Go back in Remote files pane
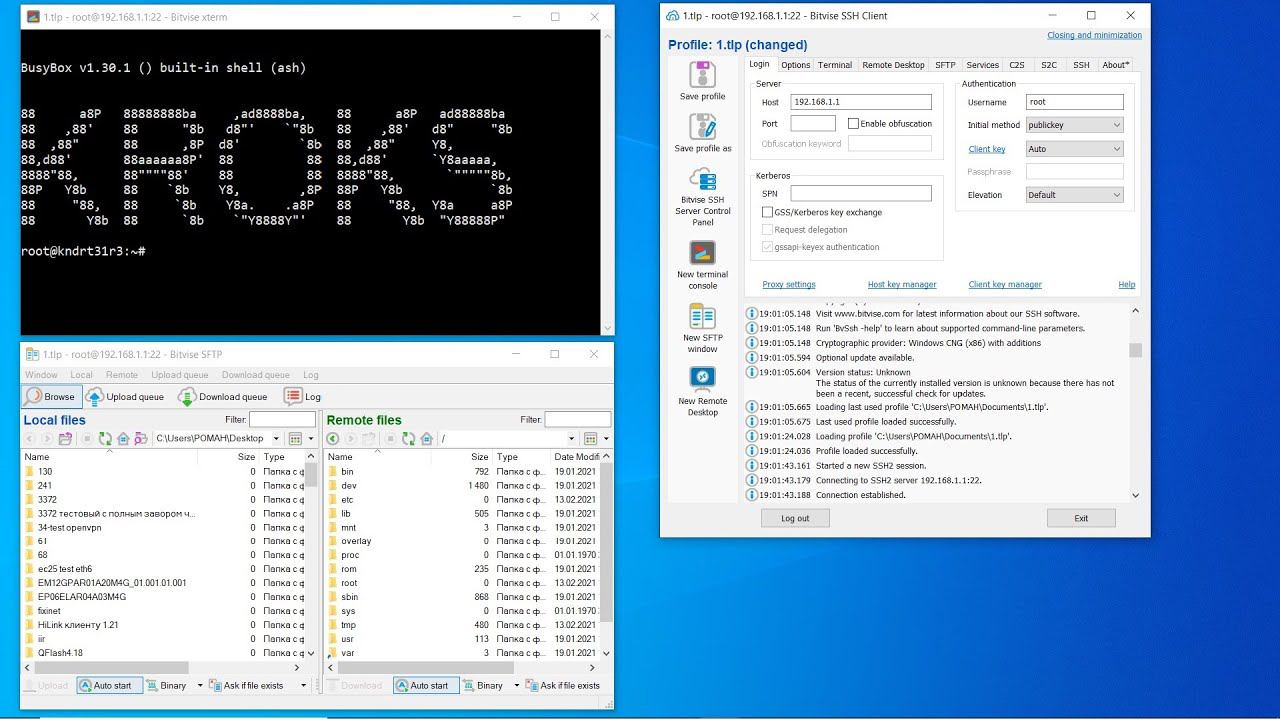Viewport: 1280px width, 720px height. point(333,438)
